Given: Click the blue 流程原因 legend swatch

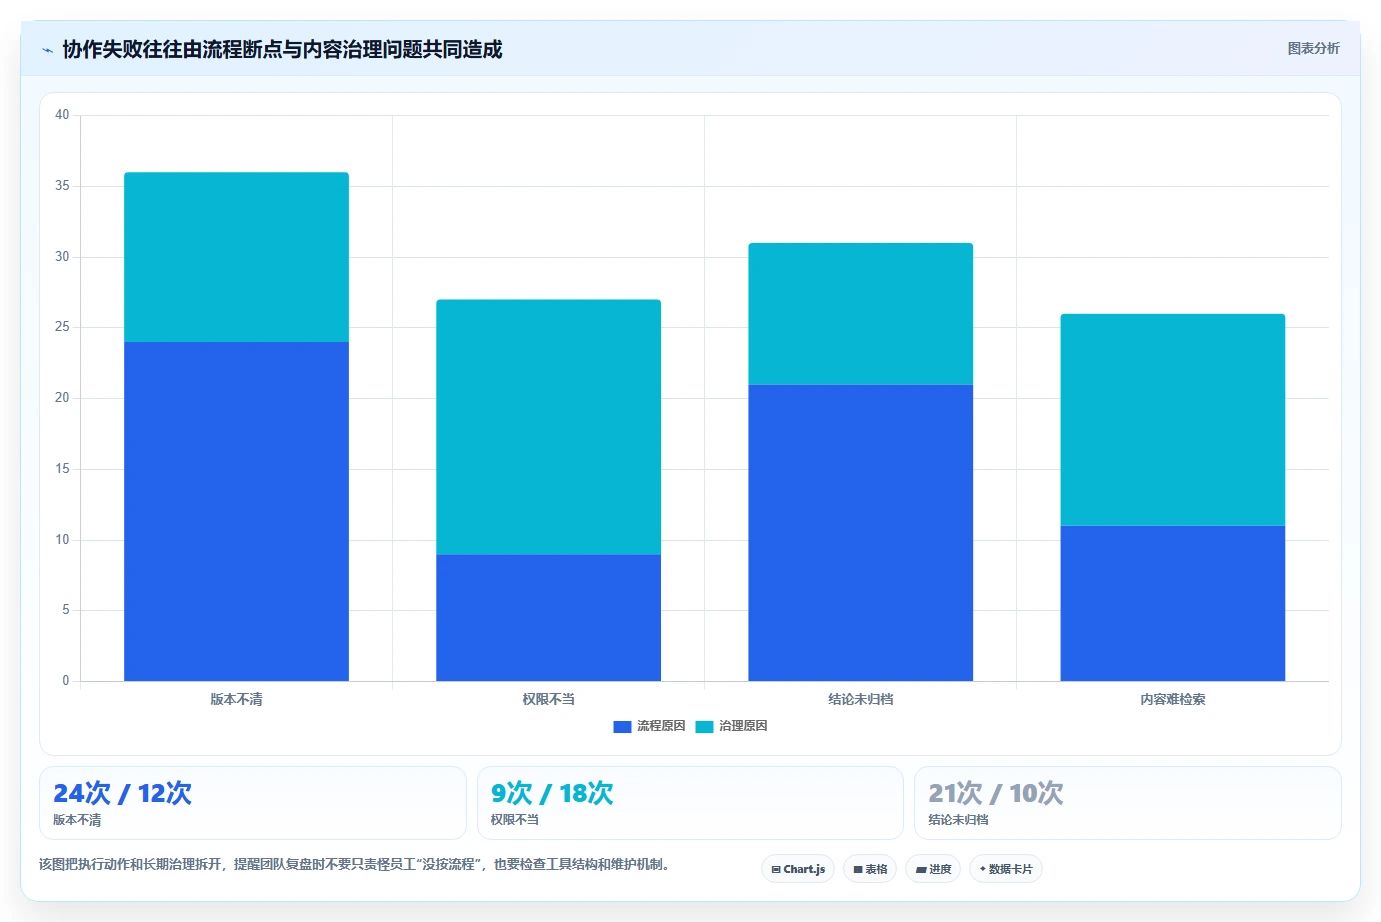Looking at the screenshot, I should [622, 727].
